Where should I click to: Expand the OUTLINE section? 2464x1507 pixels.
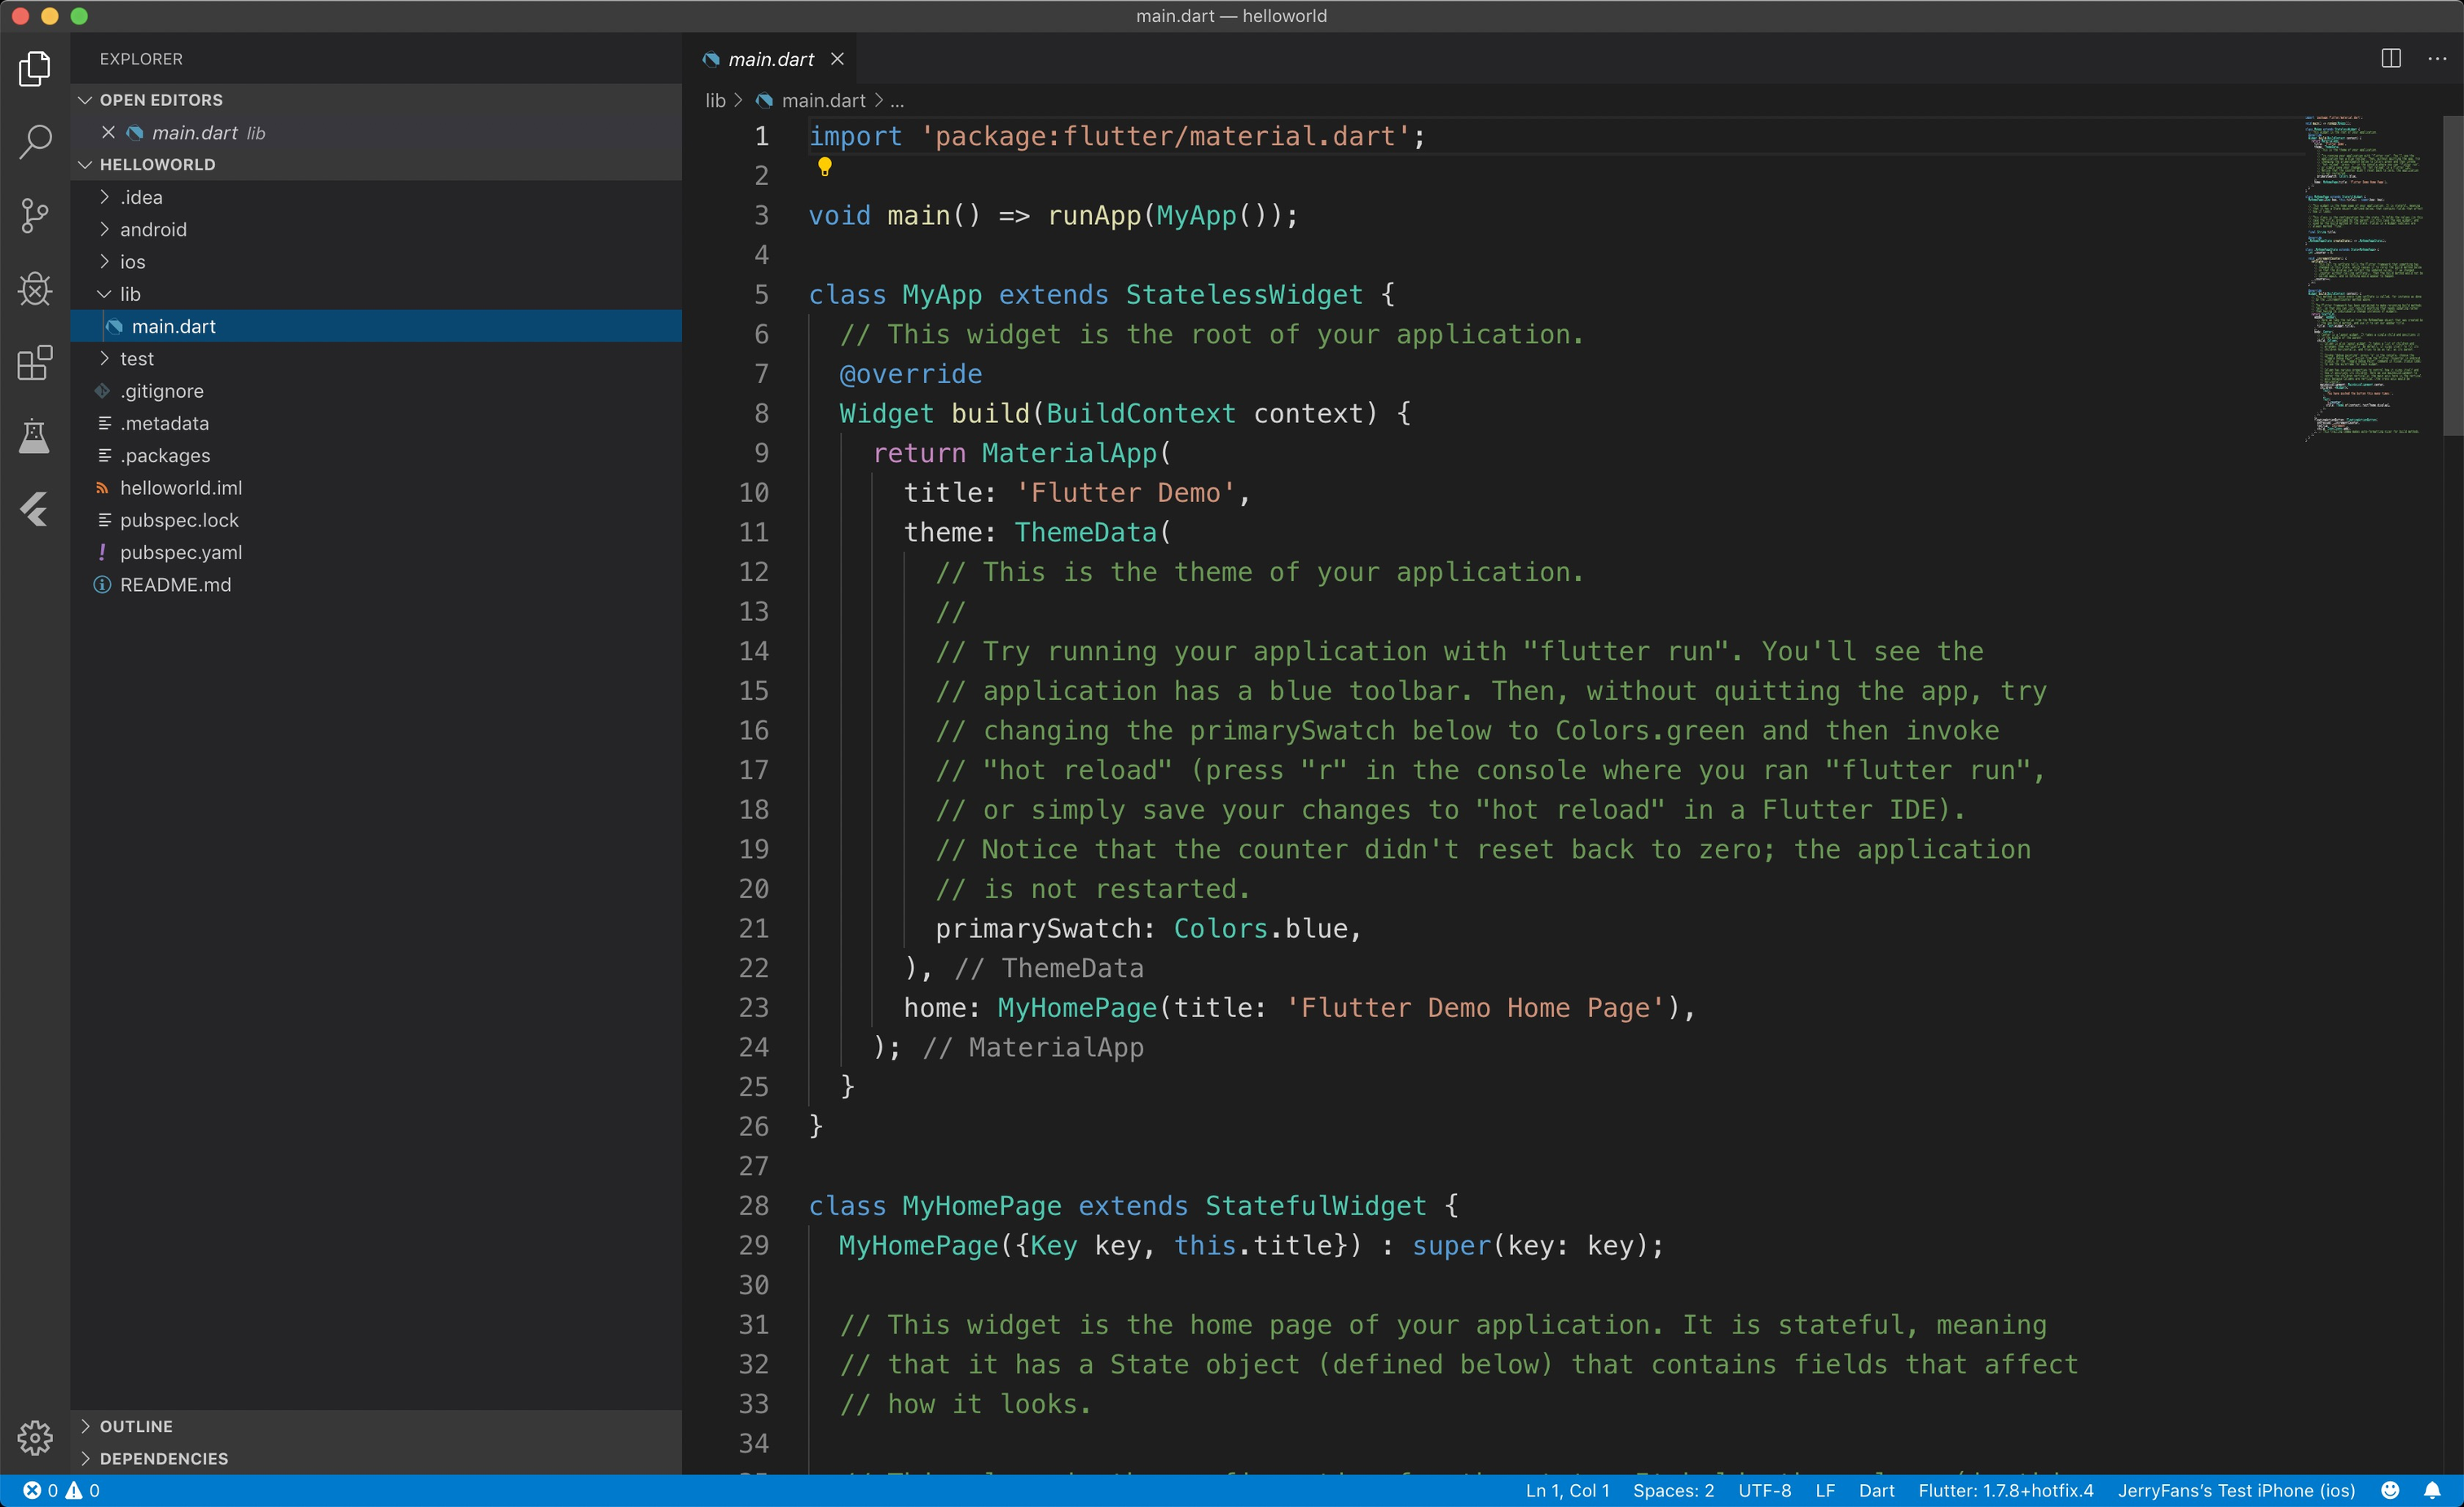point(136,1426)
